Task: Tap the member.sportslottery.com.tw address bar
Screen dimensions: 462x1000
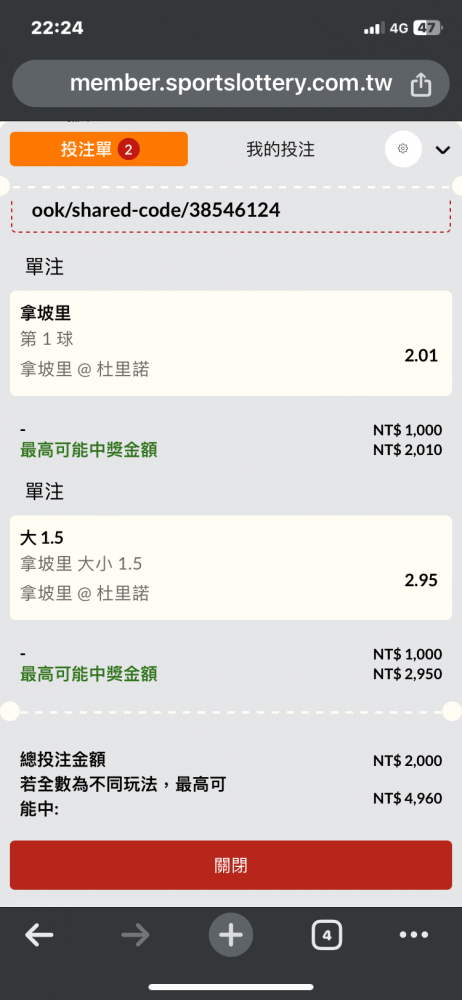Action: tap(231, 84)
